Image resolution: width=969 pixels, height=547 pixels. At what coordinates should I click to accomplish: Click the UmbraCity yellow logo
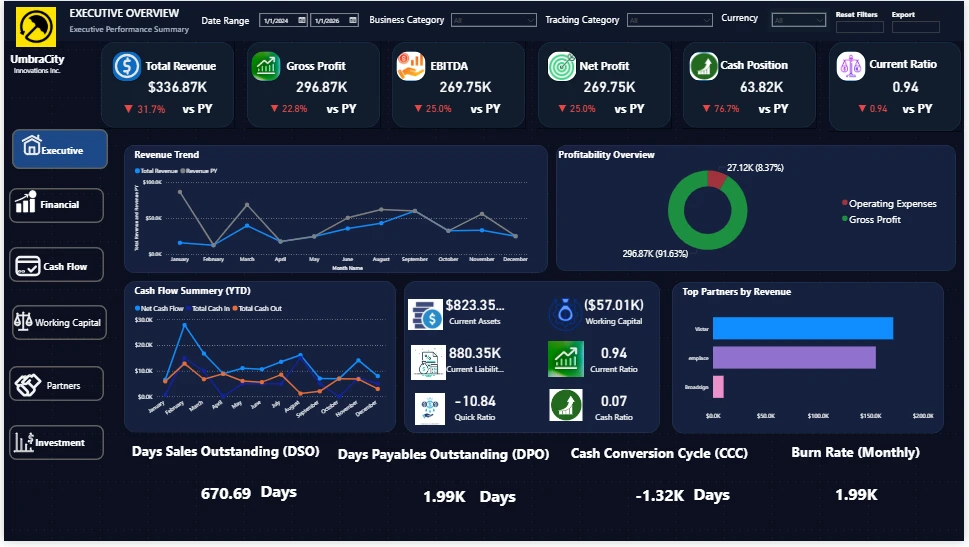click(x=36, y=27)
